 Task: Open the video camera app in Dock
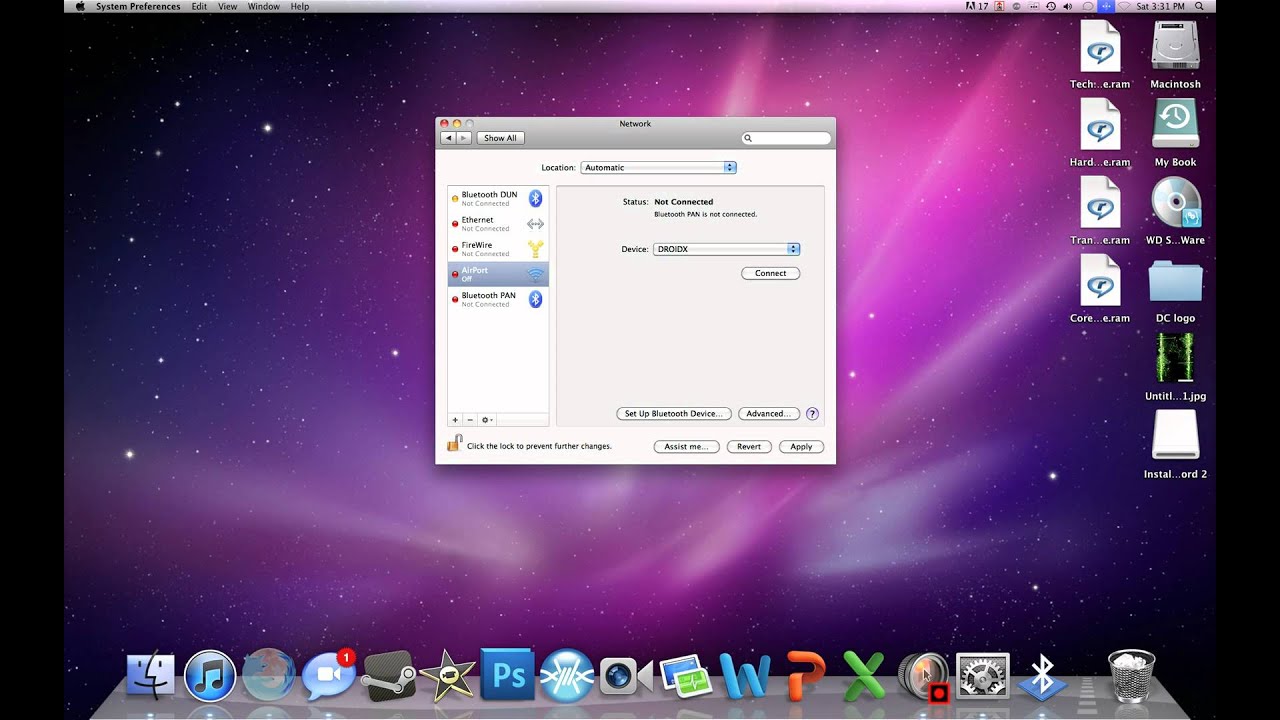click(x=626, y=677)
